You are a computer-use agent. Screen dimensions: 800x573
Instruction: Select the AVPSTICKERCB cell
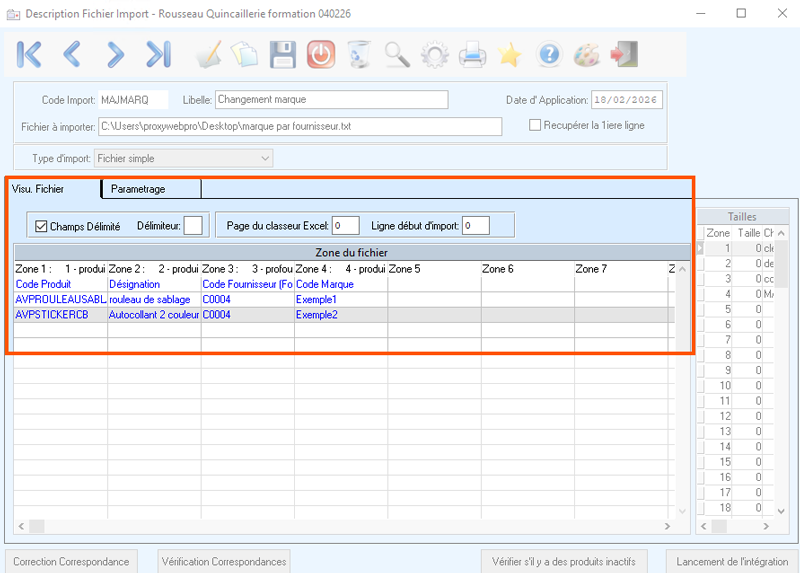point(61,315)
